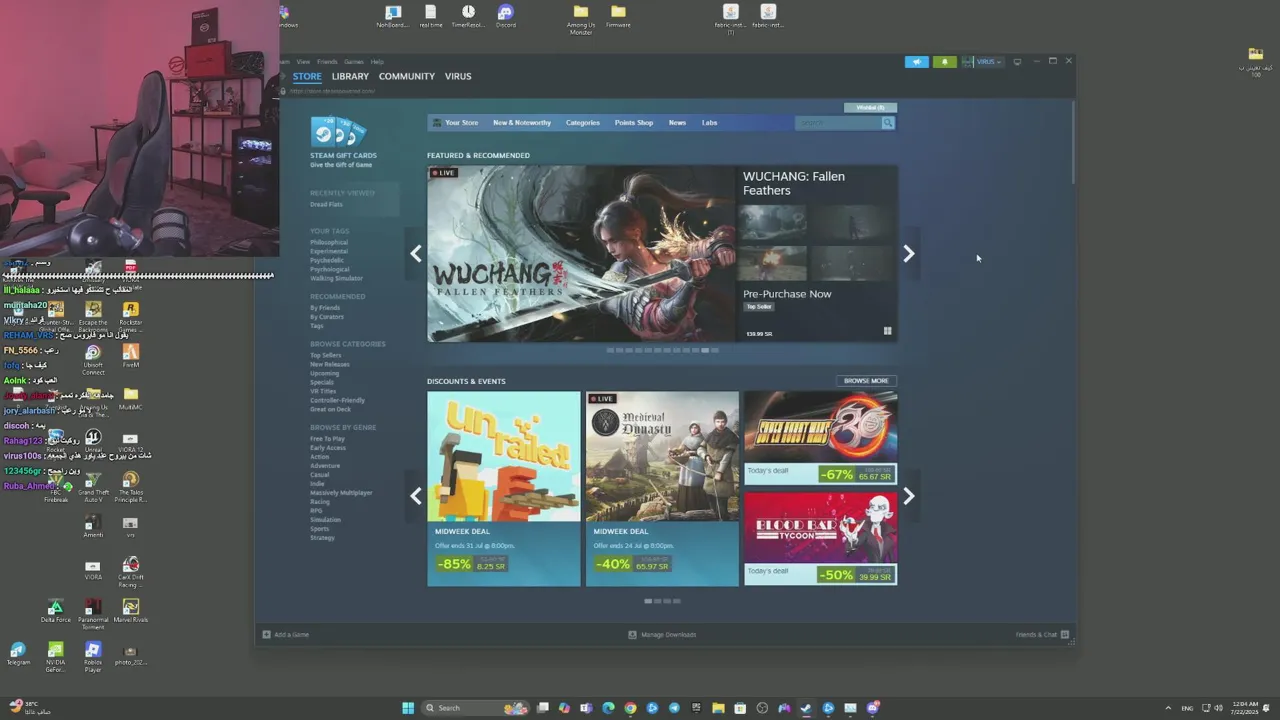Open the green Steam notifications bell
The width and height of the screenshot is (1280, 720).
click(944, 62)
